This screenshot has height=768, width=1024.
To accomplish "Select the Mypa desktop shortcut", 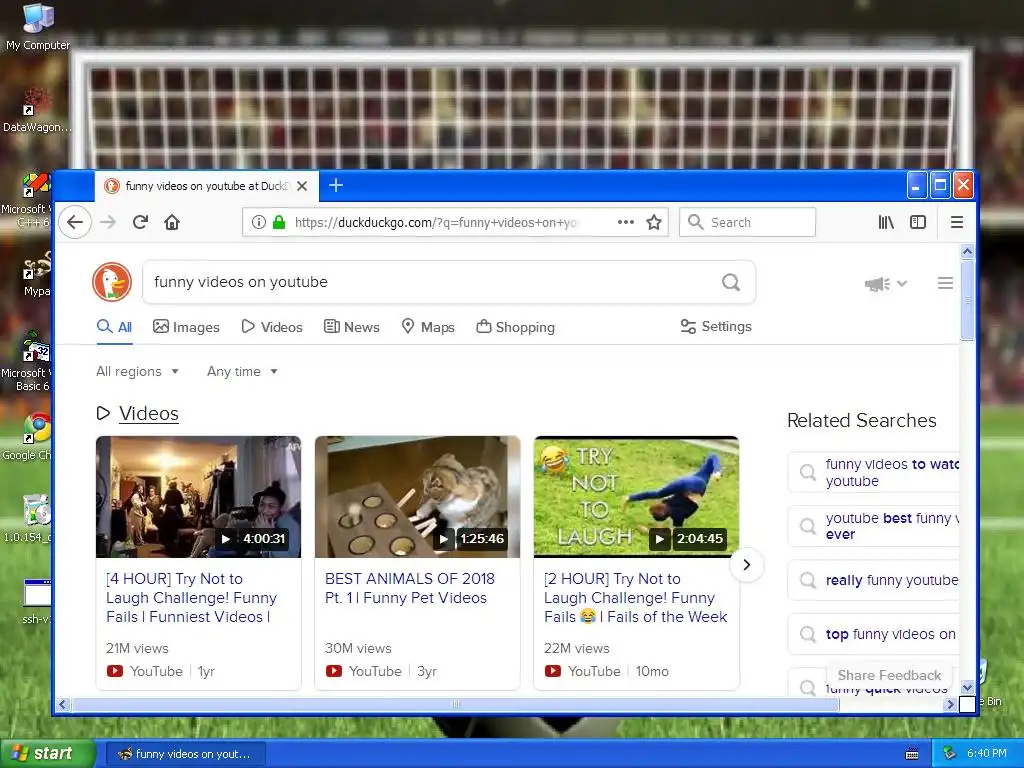I will coord(36,276).
